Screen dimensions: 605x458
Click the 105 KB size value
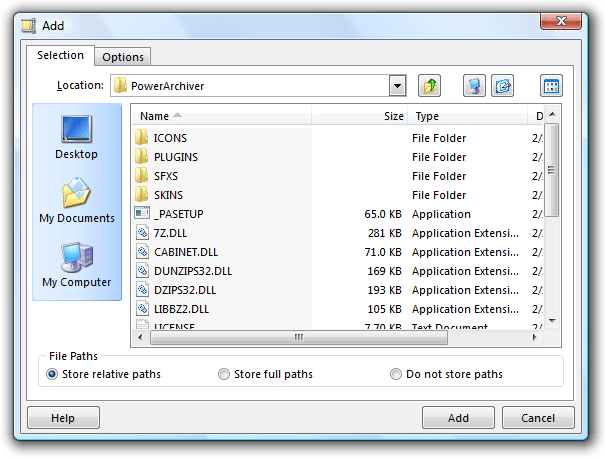click(x=385, y=309)
